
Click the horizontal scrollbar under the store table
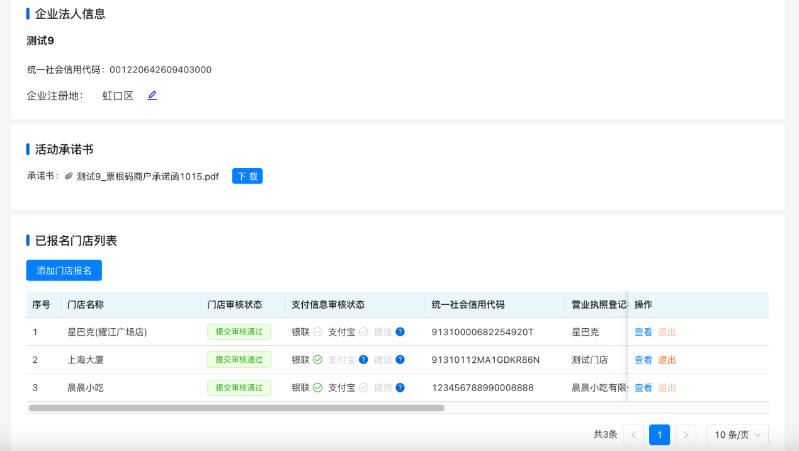coord(236,408)
